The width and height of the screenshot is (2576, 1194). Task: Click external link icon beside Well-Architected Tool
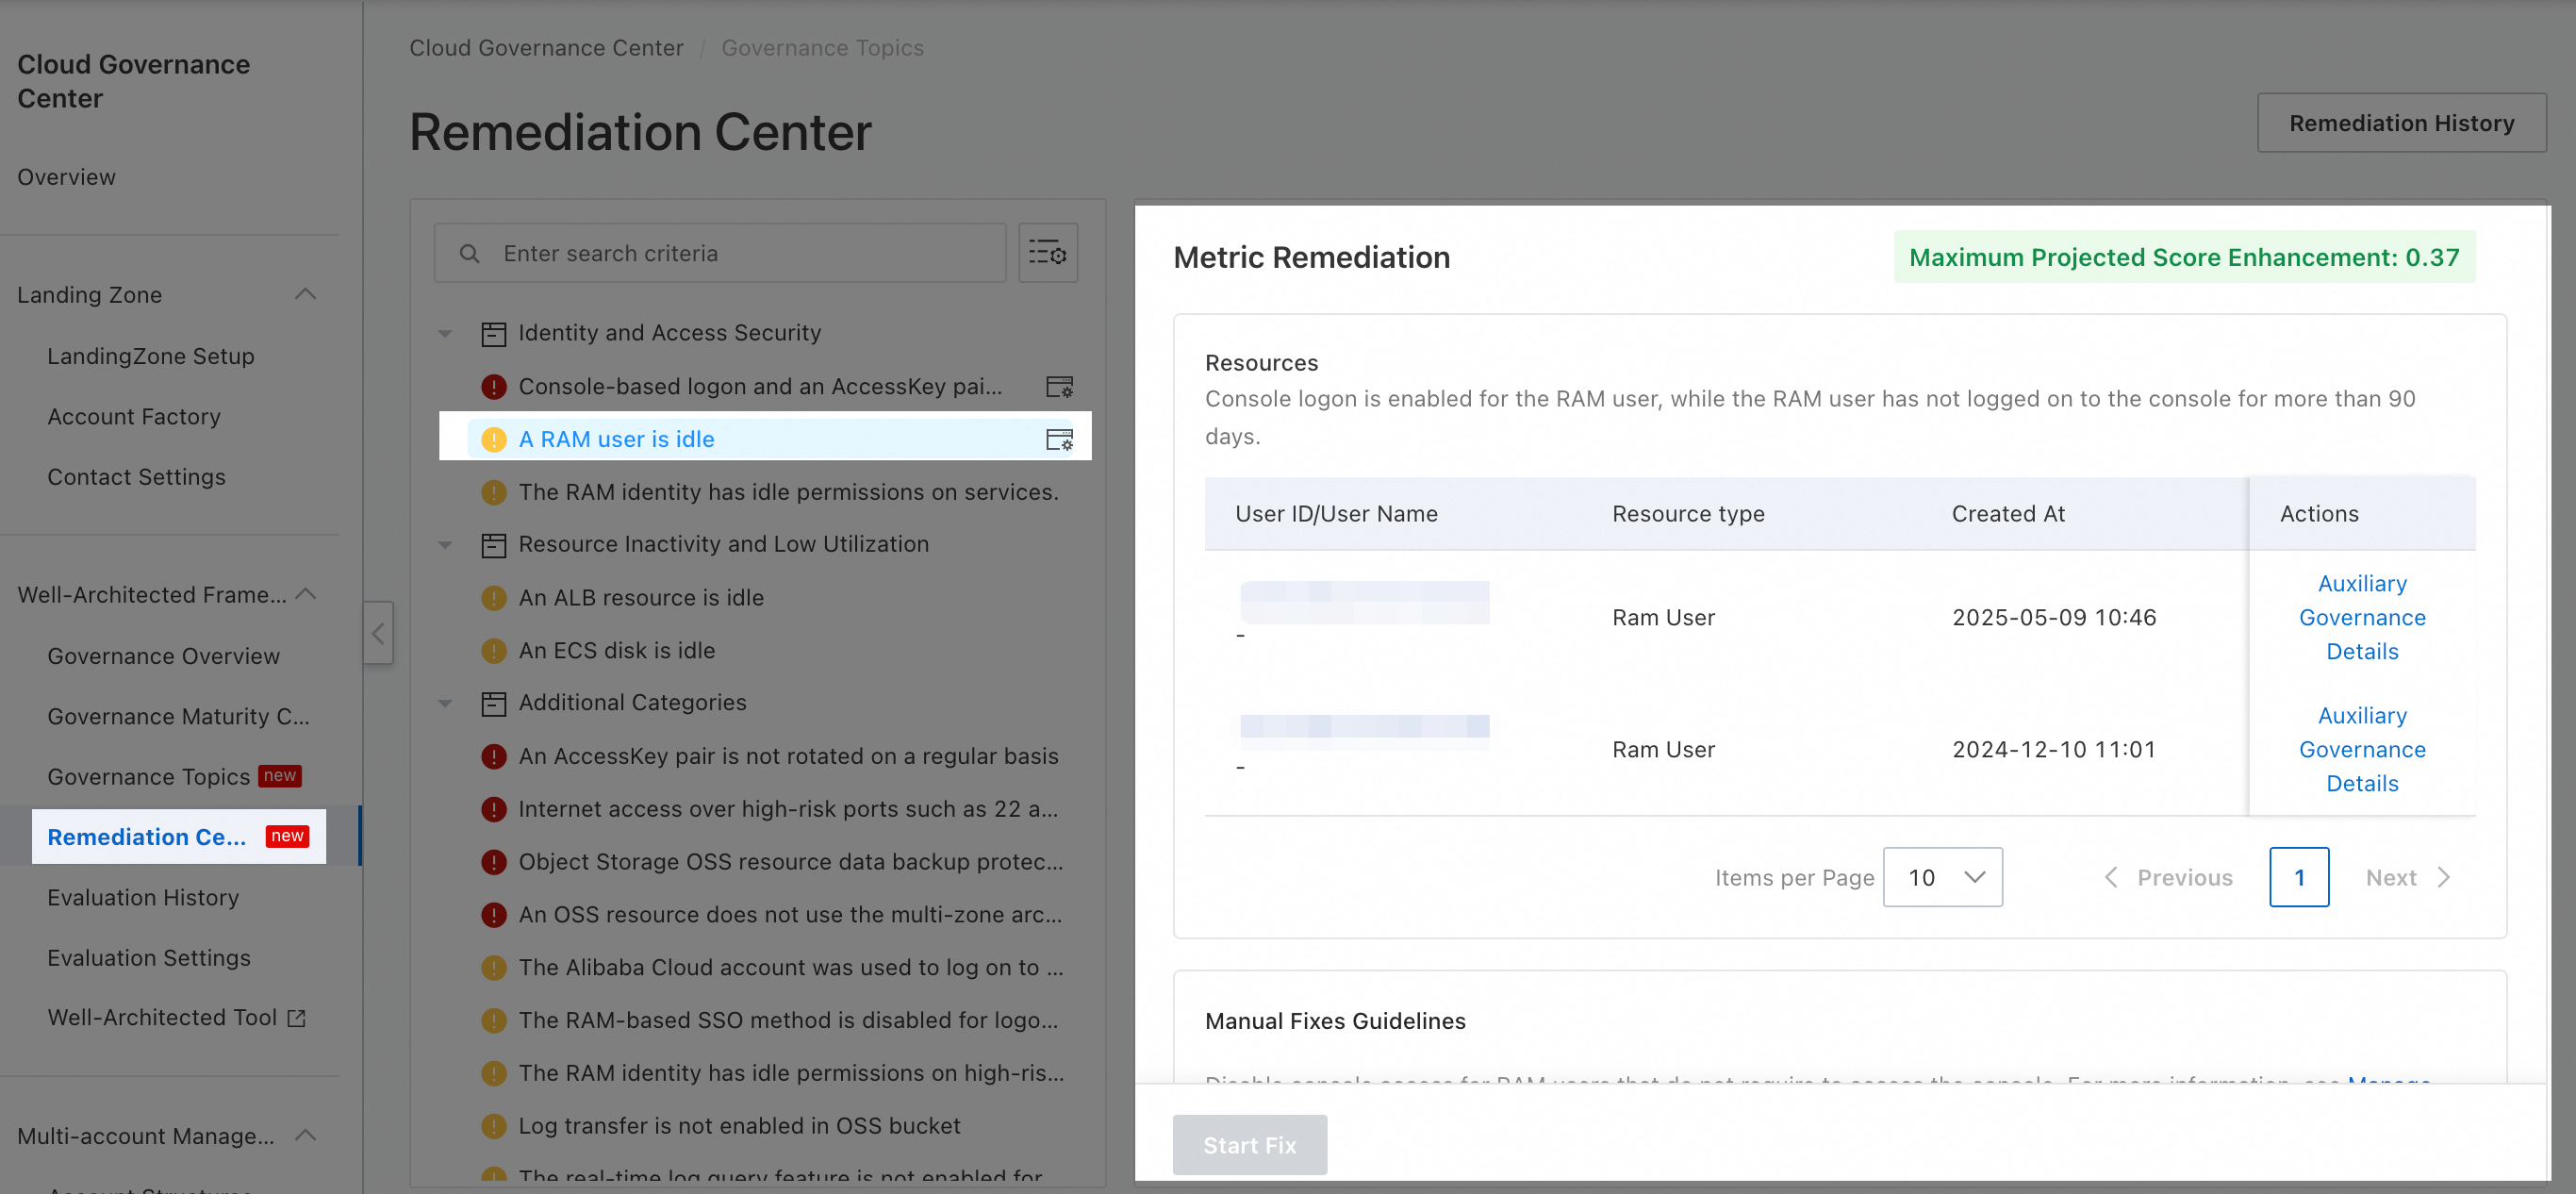[x=296, y=1018]
